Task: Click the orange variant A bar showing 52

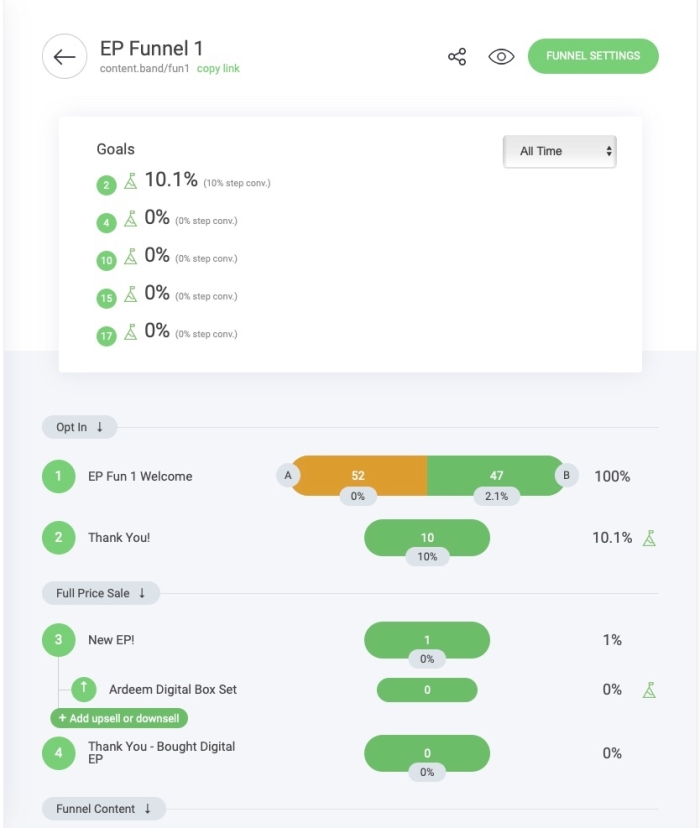Action: (x=359, y=475)
